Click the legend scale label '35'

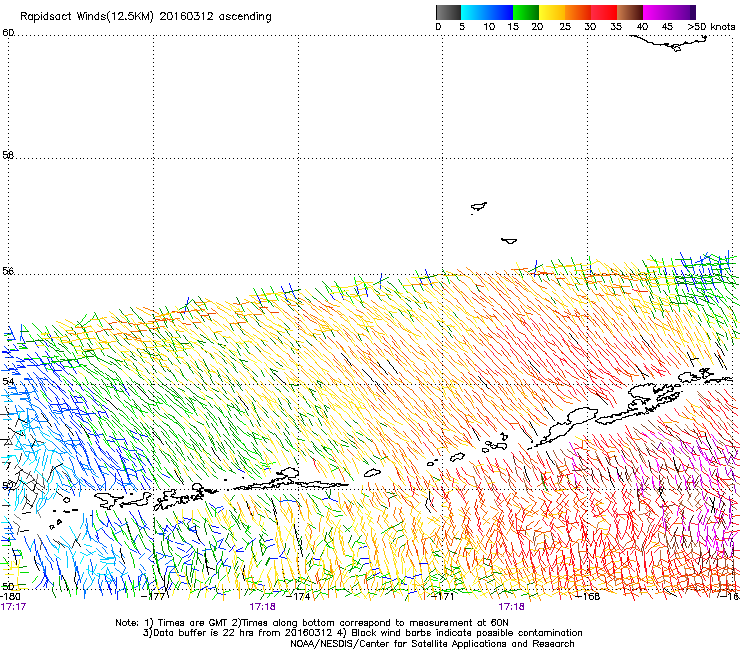click(616, 27)
